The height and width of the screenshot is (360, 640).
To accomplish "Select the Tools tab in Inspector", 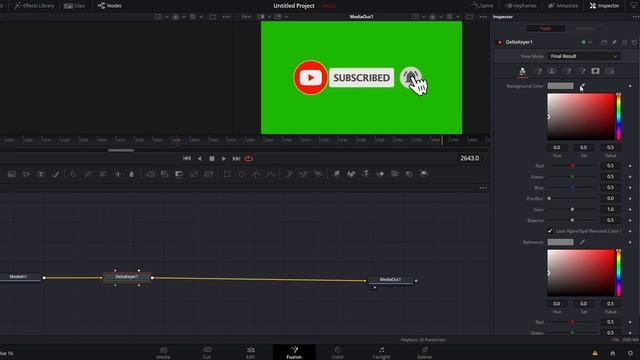I will [x=546, y=28].
